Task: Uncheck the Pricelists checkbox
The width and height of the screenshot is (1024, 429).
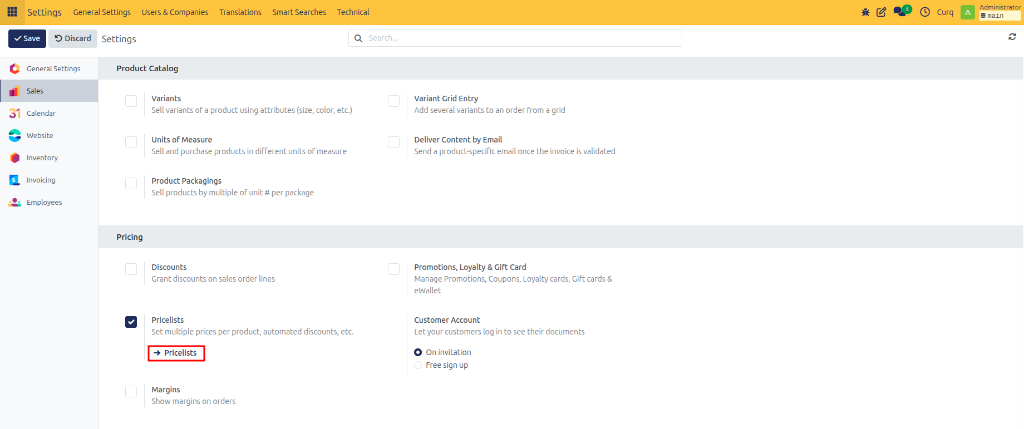Action: pyautogui.click(x=131, y=322)
